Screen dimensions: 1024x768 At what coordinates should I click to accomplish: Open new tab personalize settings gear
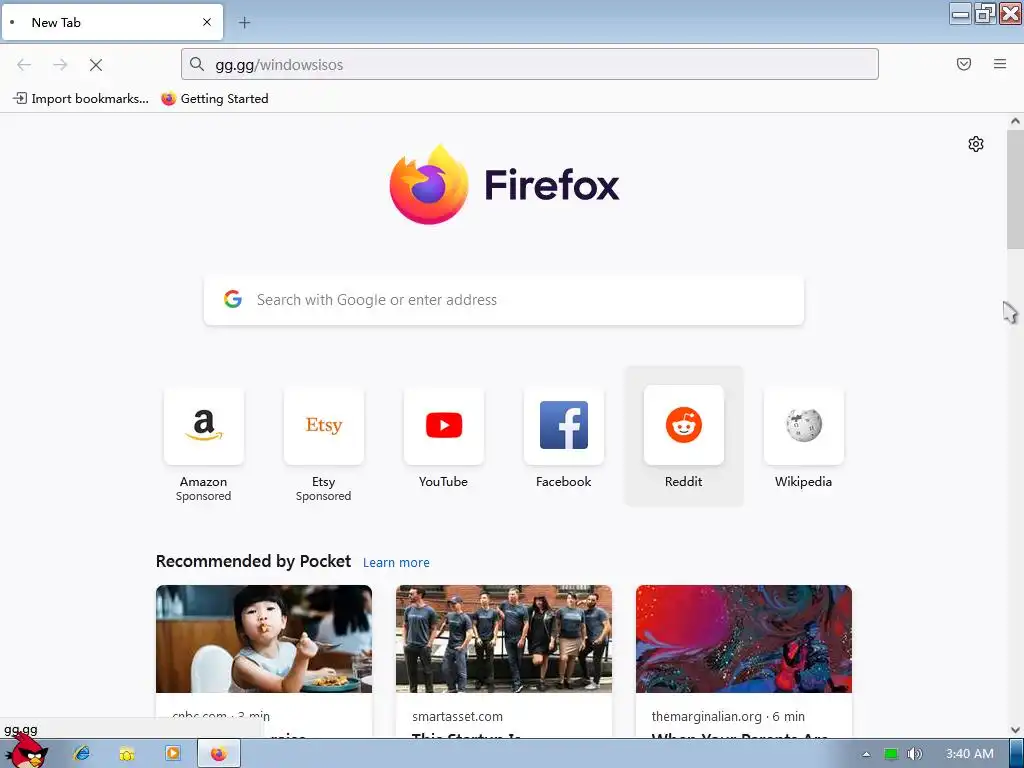point(976,144)
